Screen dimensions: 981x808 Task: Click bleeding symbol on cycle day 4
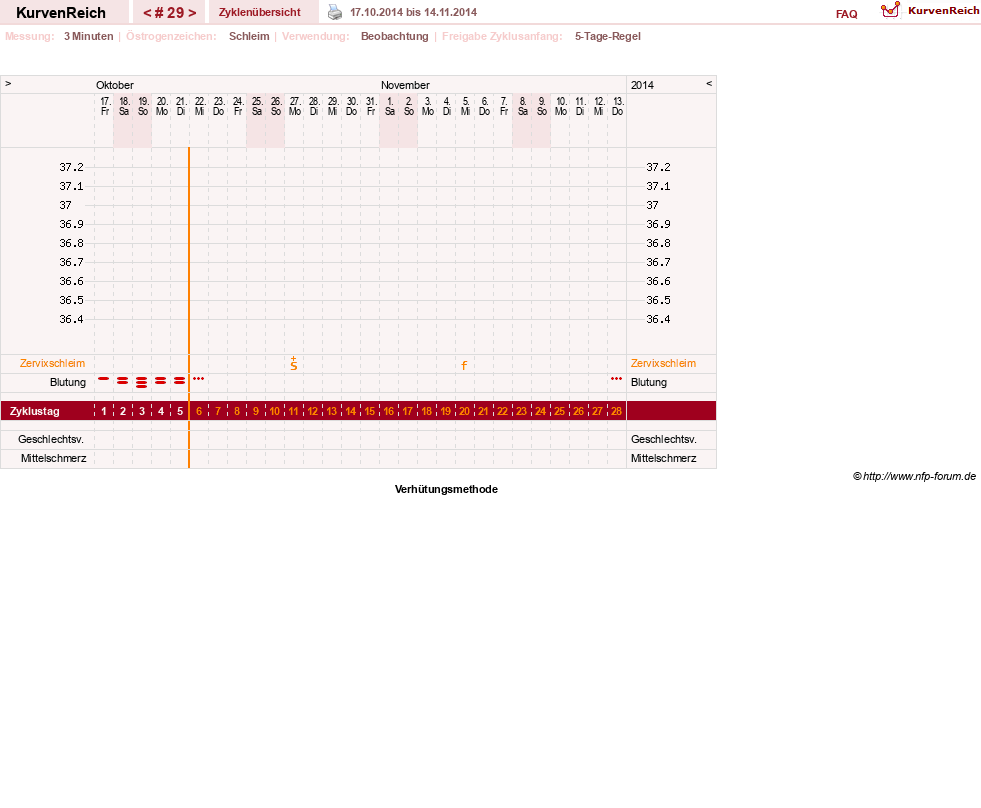click(x=161, y=381)
